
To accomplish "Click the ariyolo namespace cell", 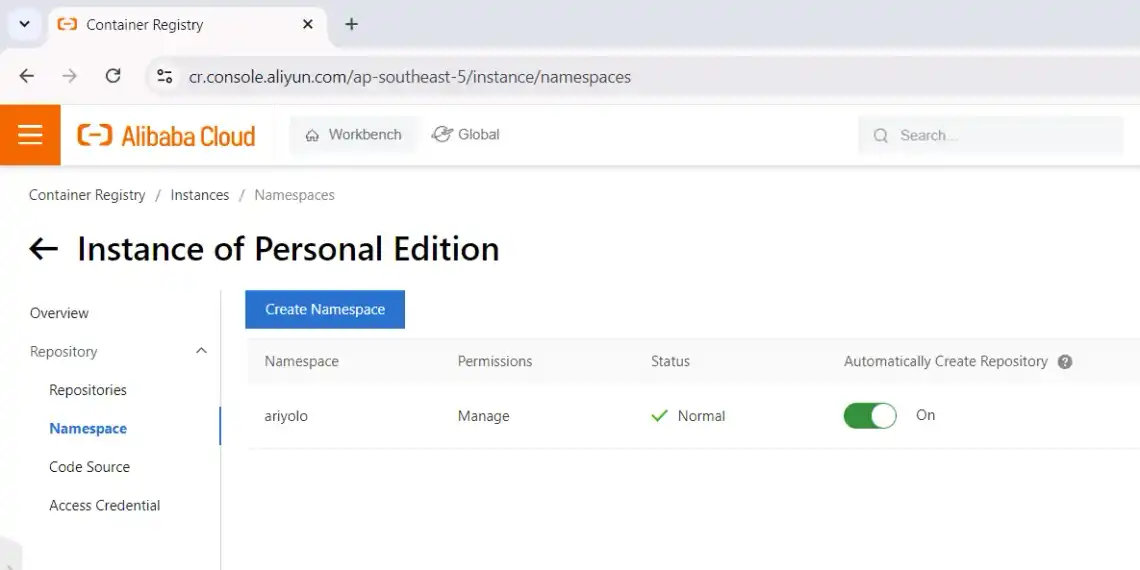I will (x=286, y=417).
